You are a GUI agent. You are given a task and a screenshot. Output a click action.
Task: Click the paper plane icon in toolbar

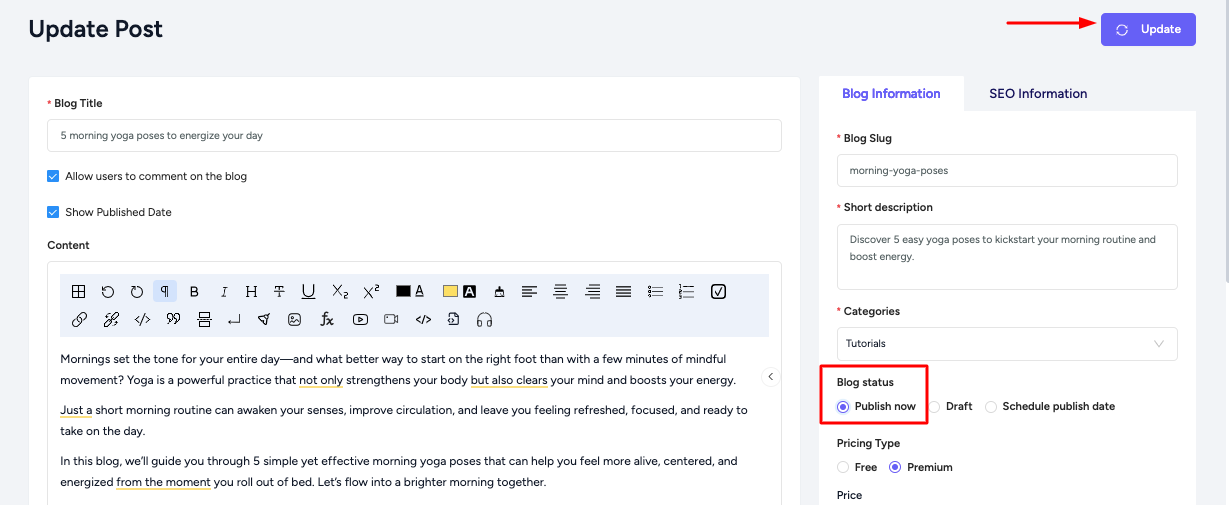[x=264, y=320]
